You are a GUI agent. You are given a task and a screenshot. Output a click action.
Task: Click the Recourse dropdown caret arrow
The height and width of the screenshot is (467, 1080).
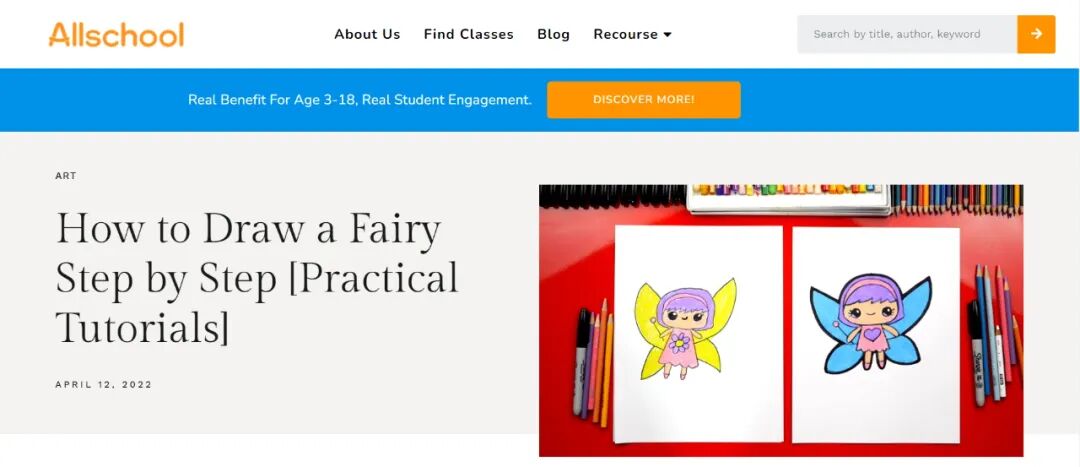(668, 35)
